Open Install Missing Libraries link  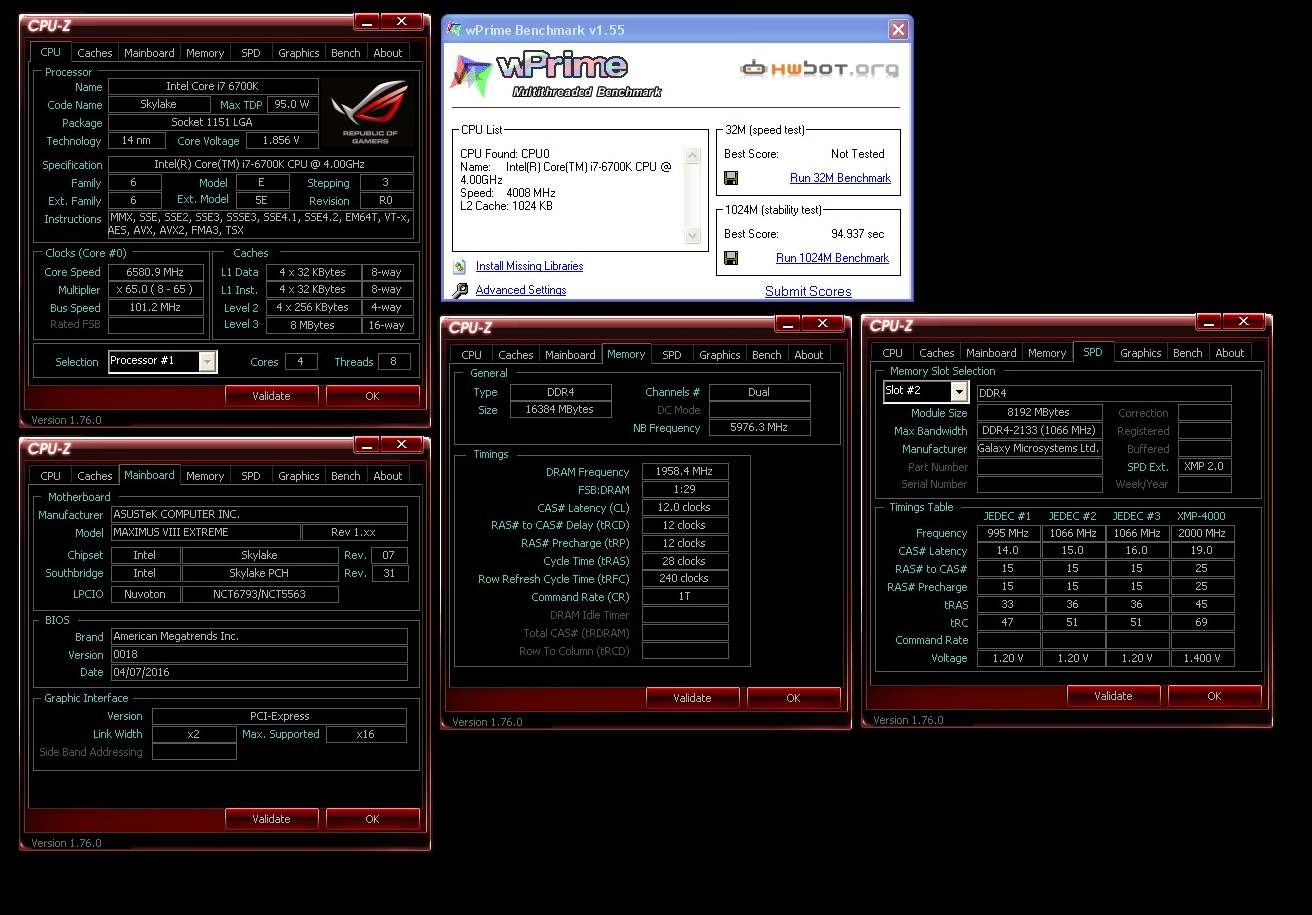(x=529, y=266)
